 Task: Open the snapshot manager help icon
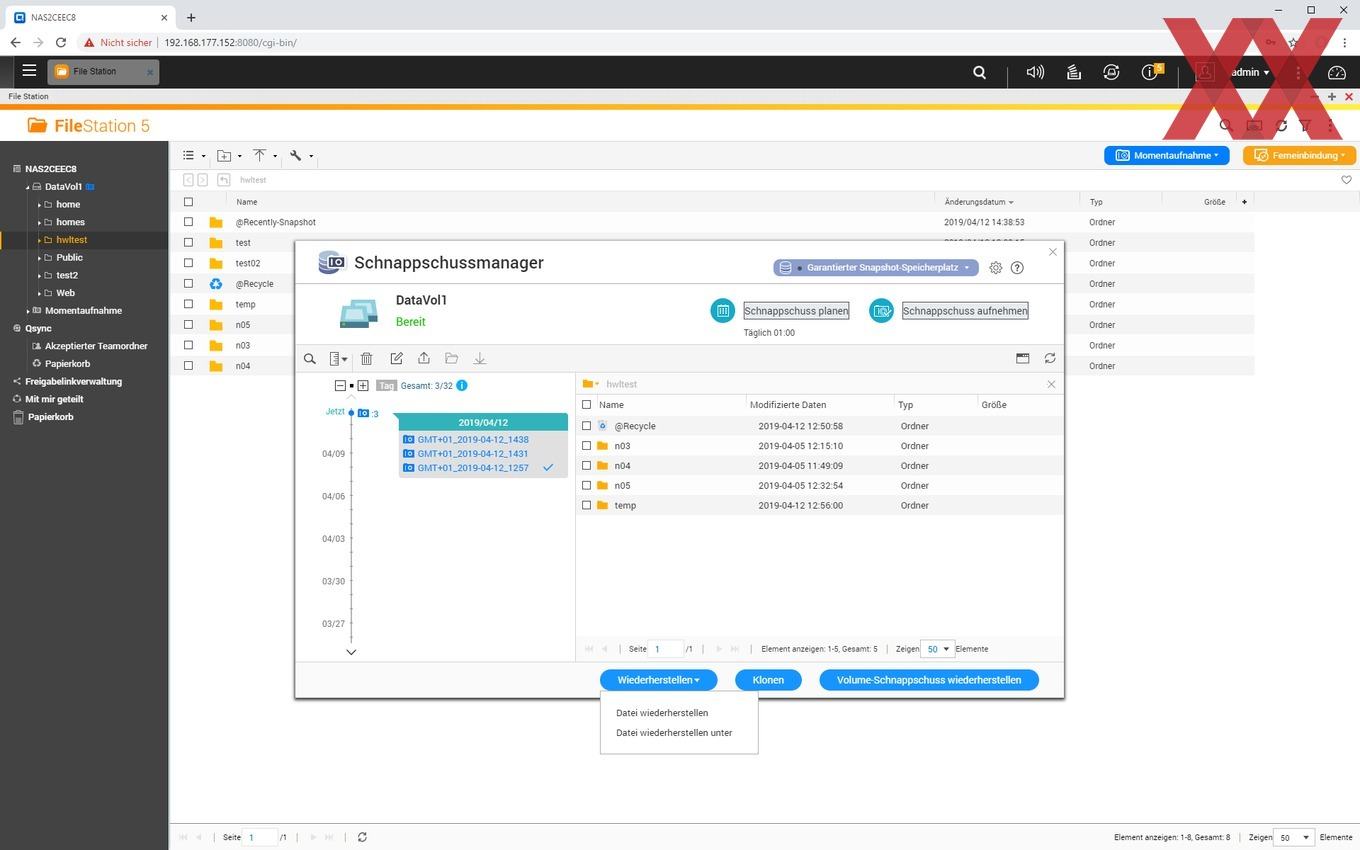point(1017,268)
